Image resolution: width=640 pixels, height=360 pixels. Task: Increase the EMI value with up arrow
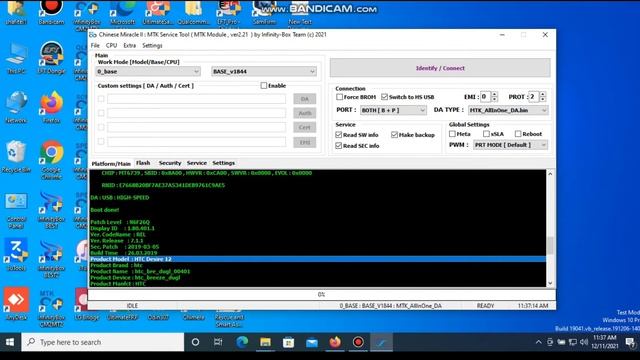pyautogui.click(x=495, y=94)
